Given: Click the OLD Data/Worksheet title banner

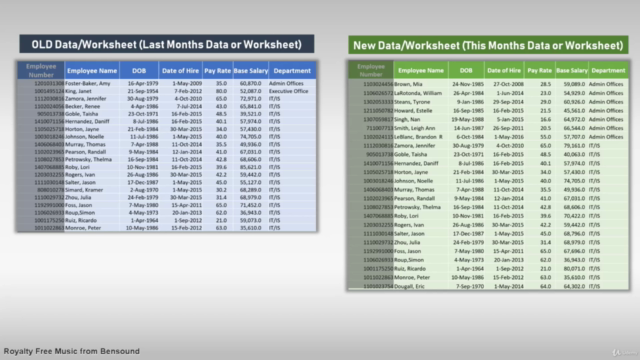Looking at the screenshot, I should tap(167, 44).
